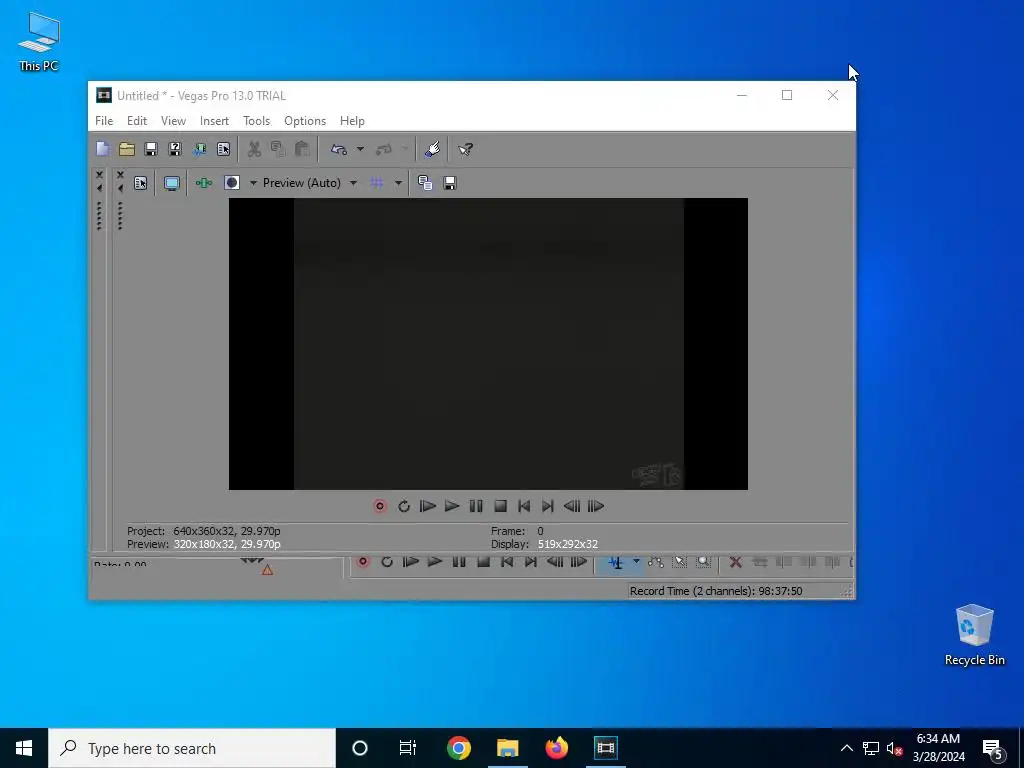1024x768 pixels.
Task: Expand the Overlays dropdown arrow
Action: pyautogui.click(x=398, y=183)
